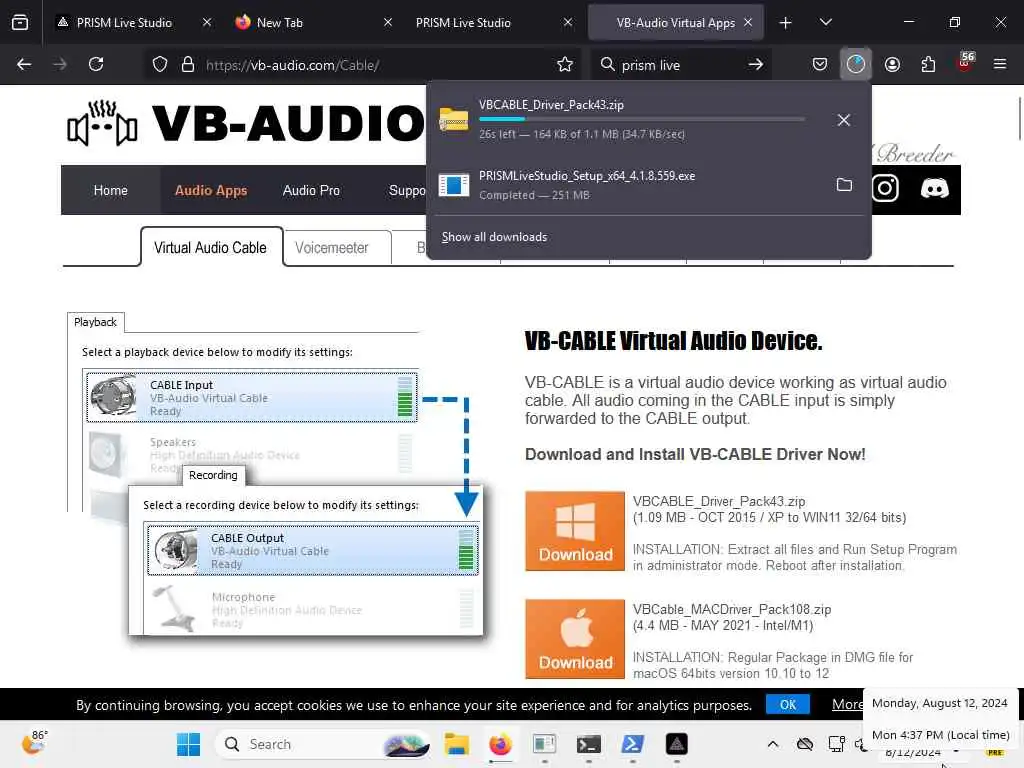Open the VB-Audio Discord icon
Screen dimensions: 1024x768
tap(935, 189)
